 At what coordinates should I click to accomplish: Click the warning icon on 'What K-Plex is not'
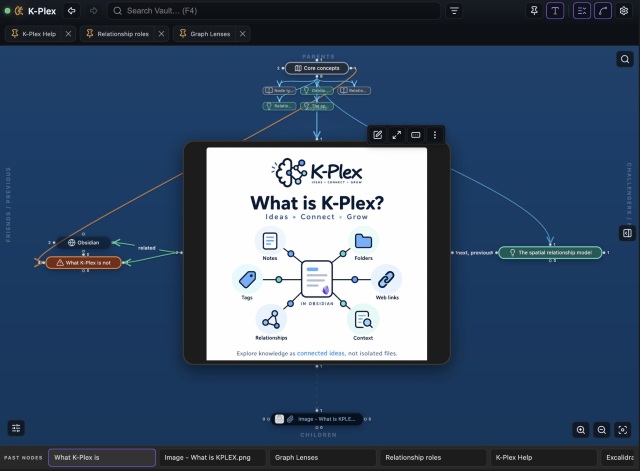pyautogui.click(x=60, y=263)
